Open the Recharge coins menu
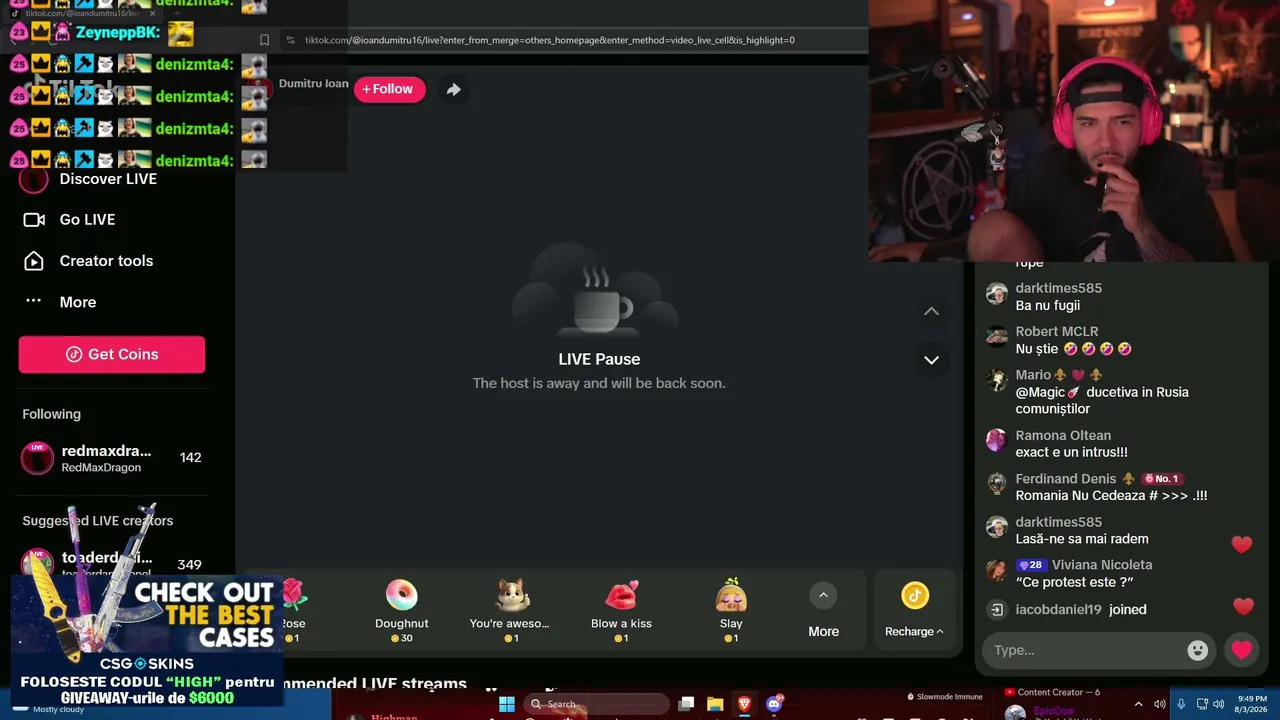Image resolution: width=1280 pixels, height=720 pixels. point(915,612)
